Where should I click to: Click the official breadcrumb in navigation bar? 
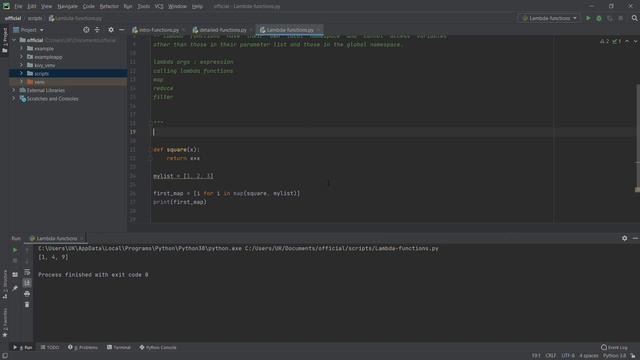(13, 18)
